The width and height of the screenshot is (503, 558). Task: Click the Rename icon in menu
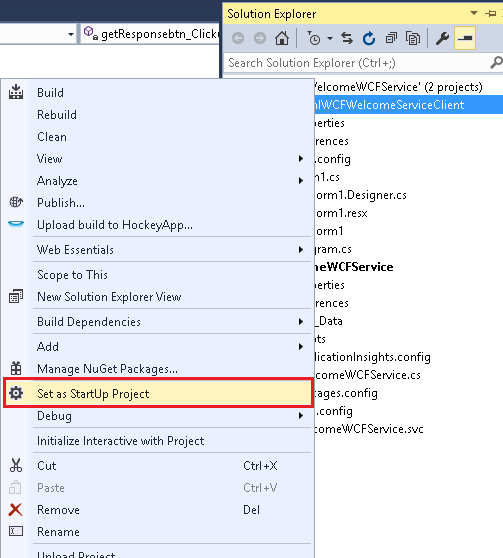[x=16, y=531]
